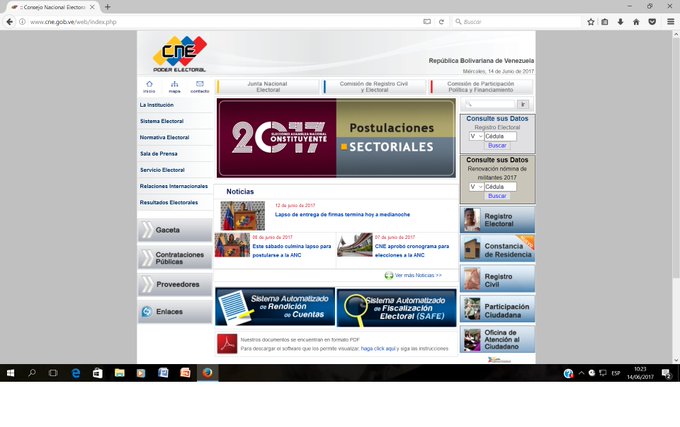The image size is (680, 427).
Task: Click the Gaceta button
Action: tap(175, 230)
